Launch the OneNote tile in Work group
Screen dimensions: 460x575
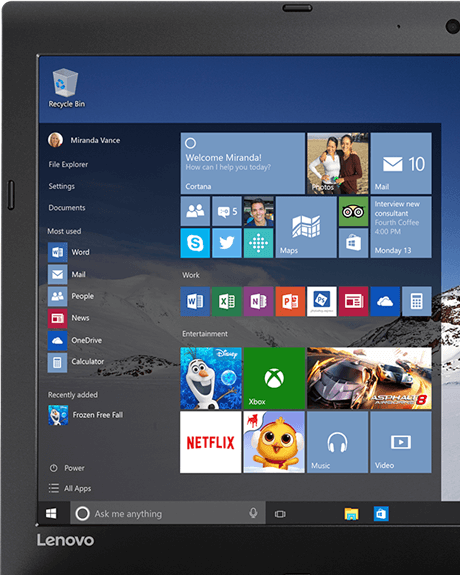click(259, 301)
